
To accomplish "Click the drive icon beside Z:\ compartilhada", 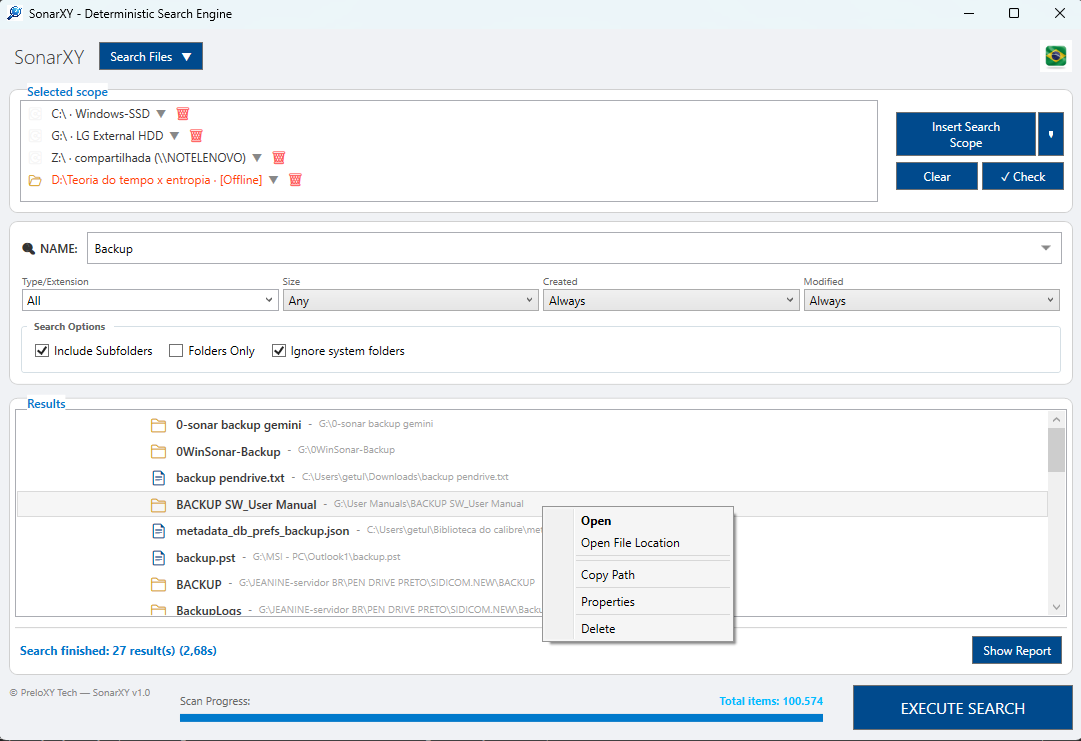I will click(x=35, y=158).
